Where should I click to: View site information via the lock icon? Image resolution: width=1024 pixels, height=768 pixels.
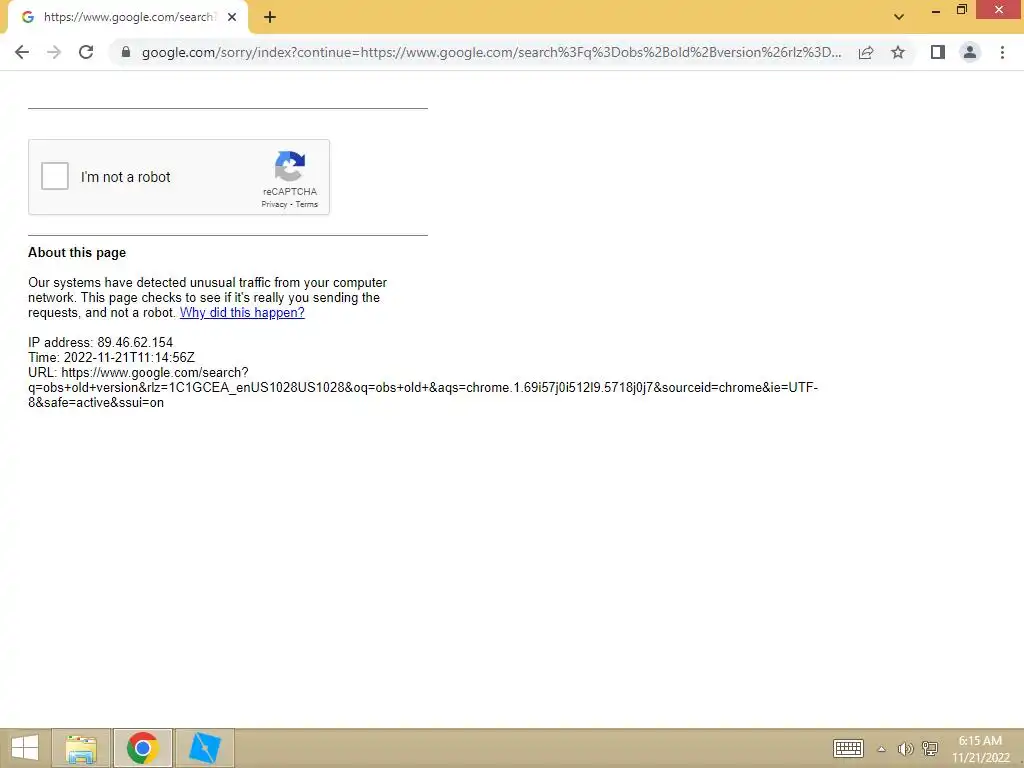point(125,52)
